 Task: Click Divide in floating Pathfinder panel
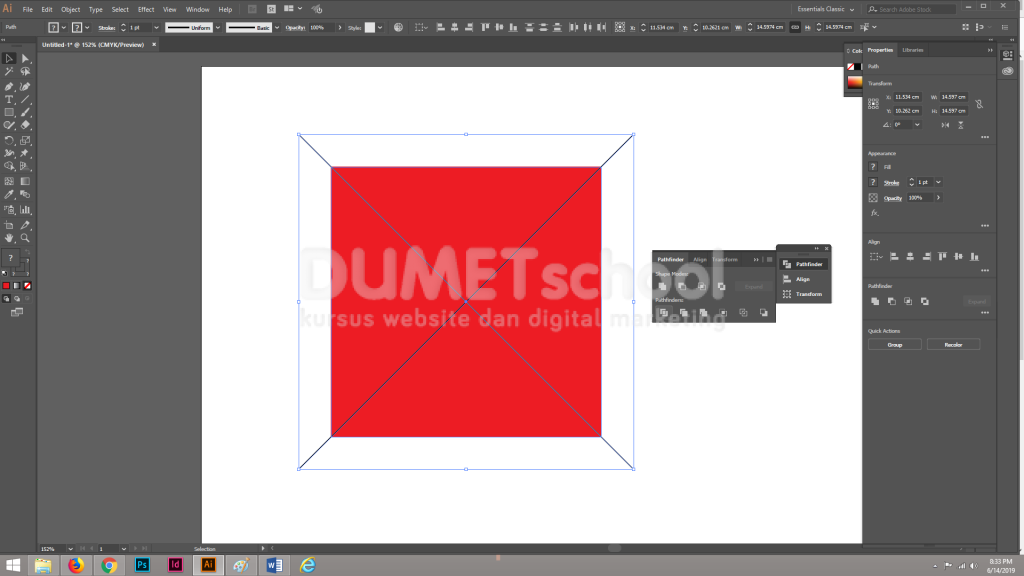[x=664, y=313]
